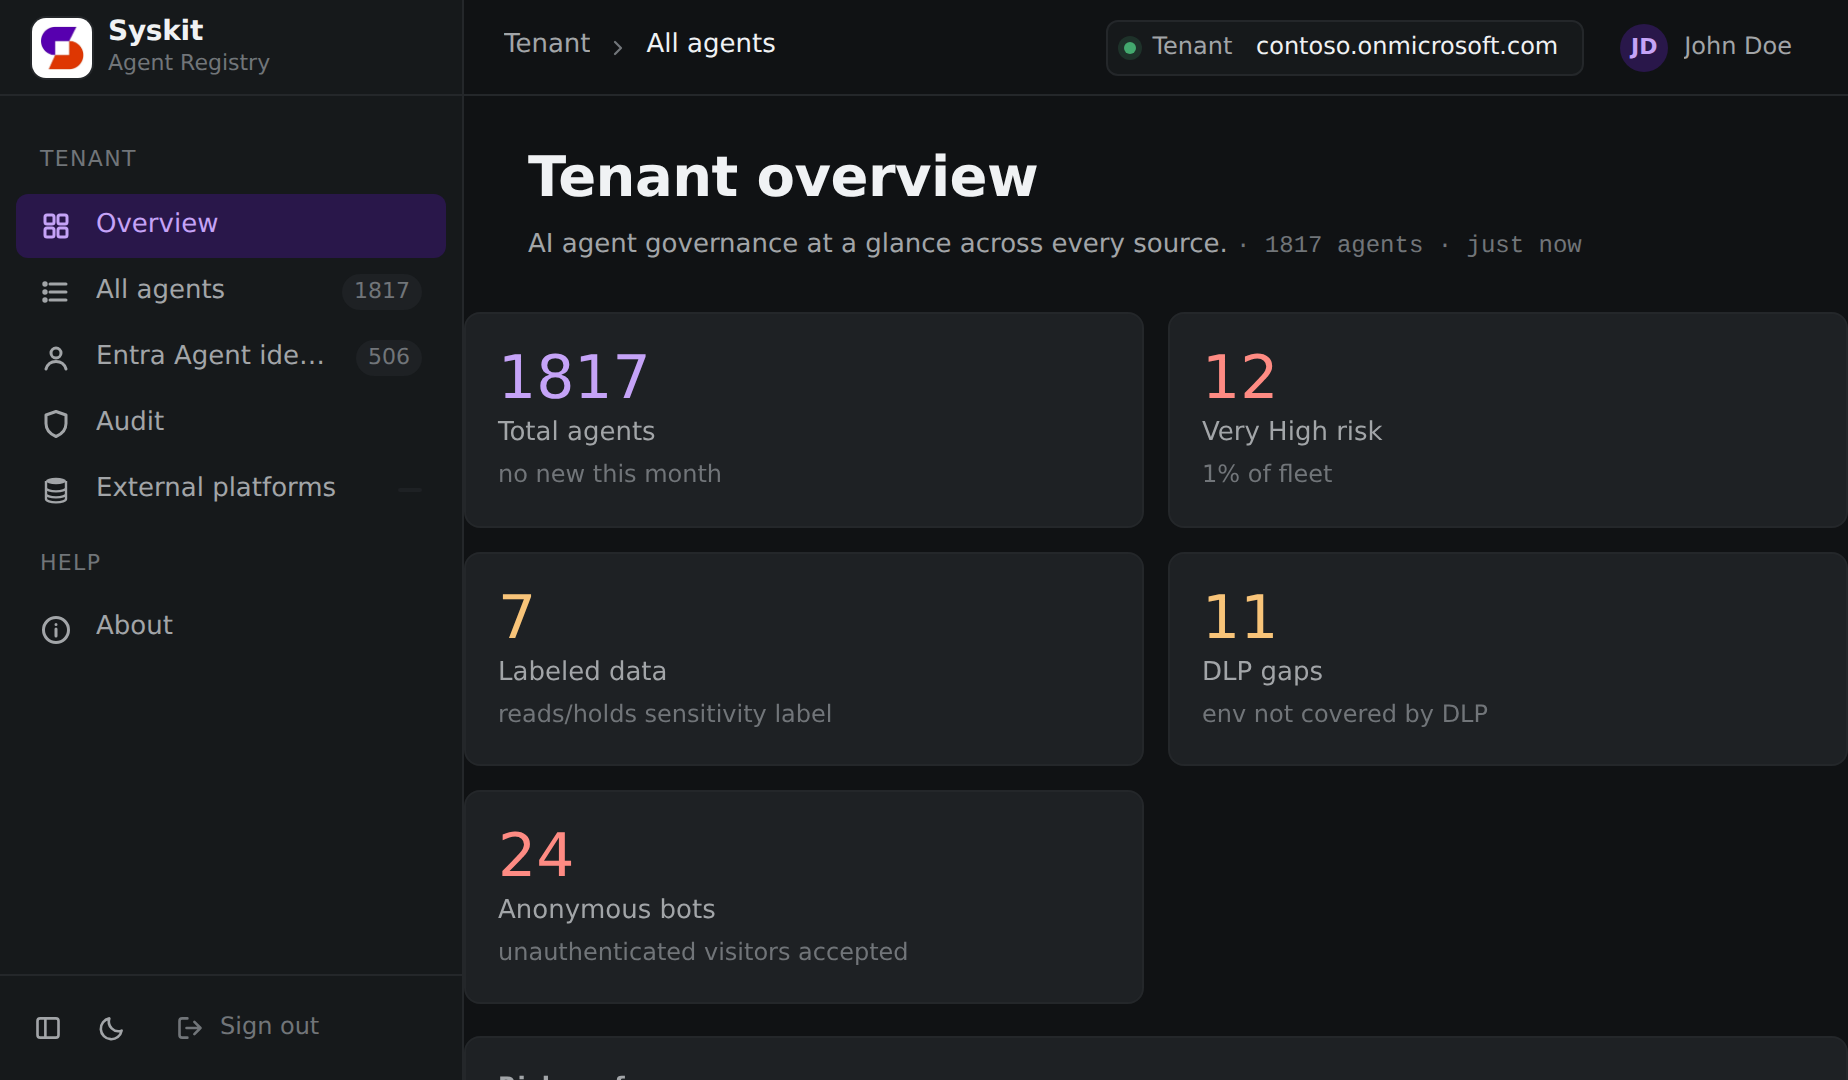The width and height of the screenshot is (1848, 1080).
Task: Click 'unauthenticated visitors accepted' text
Action: (703, 952)
